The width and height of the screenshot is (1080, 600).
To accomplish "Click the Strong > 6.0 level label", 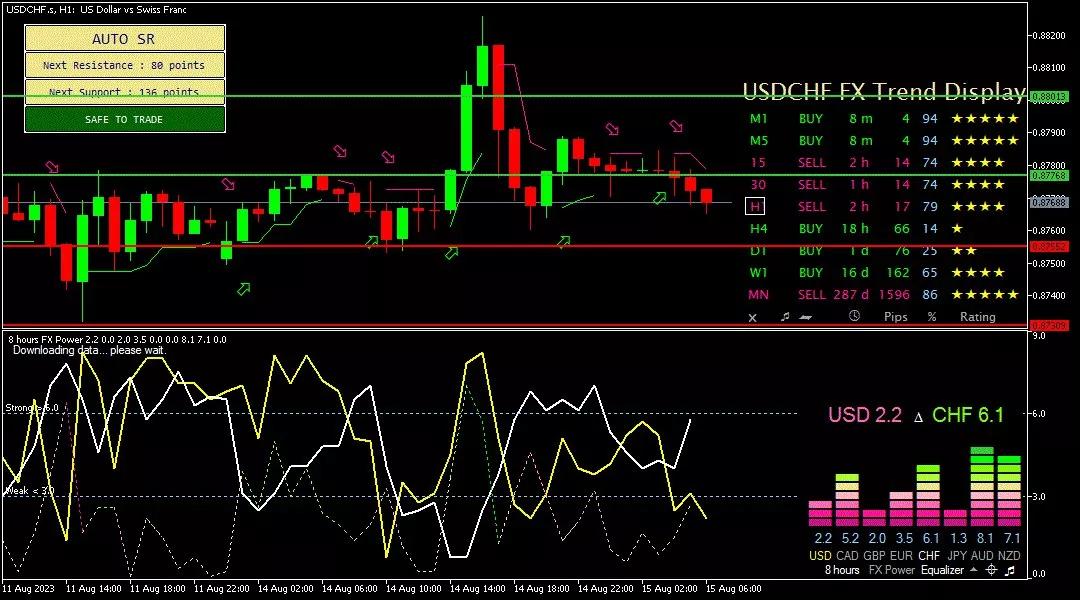I will pos(32,408).
